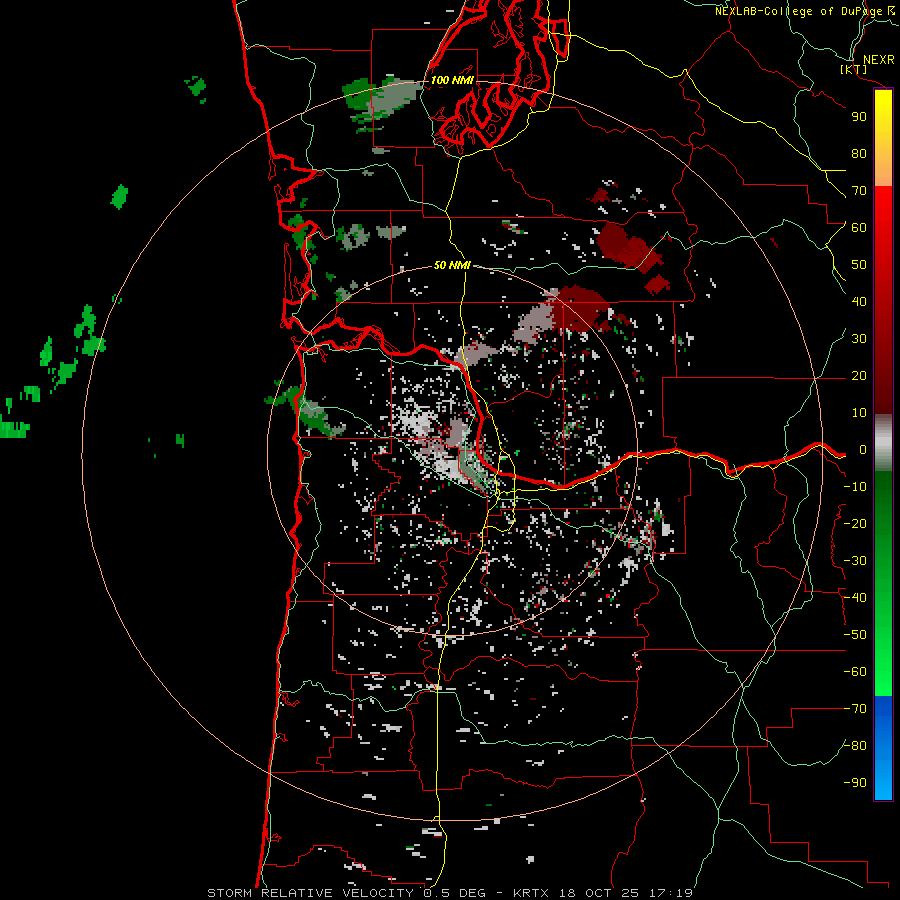Image resolution: width=900 pixels, height=900 pixels.
Task: Click the -50 value on the velocity scale
Action: pos(855,635)
